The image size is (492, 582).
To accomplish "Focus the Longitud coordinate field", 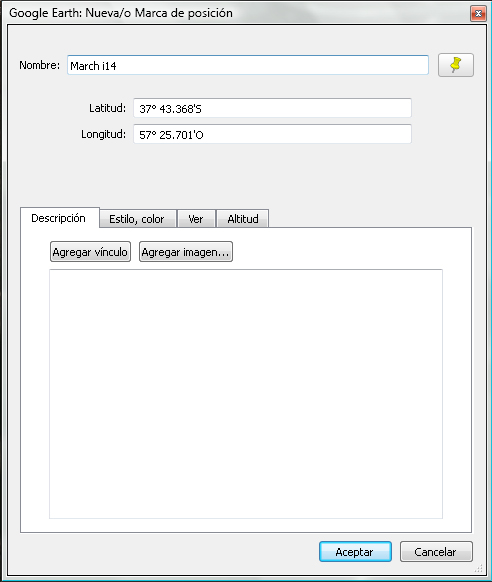I will coord(272,134).
